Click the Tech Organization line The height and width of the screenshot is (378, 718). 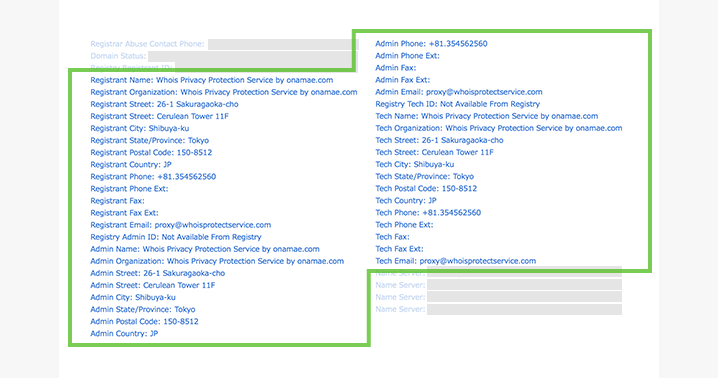pos(499,128)
